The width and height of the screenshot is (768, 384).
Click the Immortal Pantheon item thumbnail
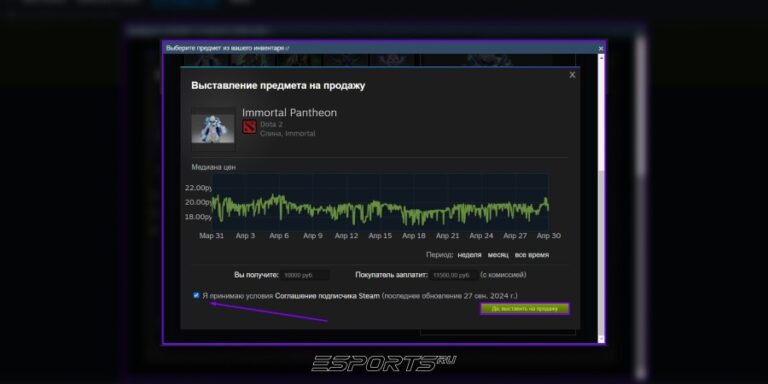213,129
